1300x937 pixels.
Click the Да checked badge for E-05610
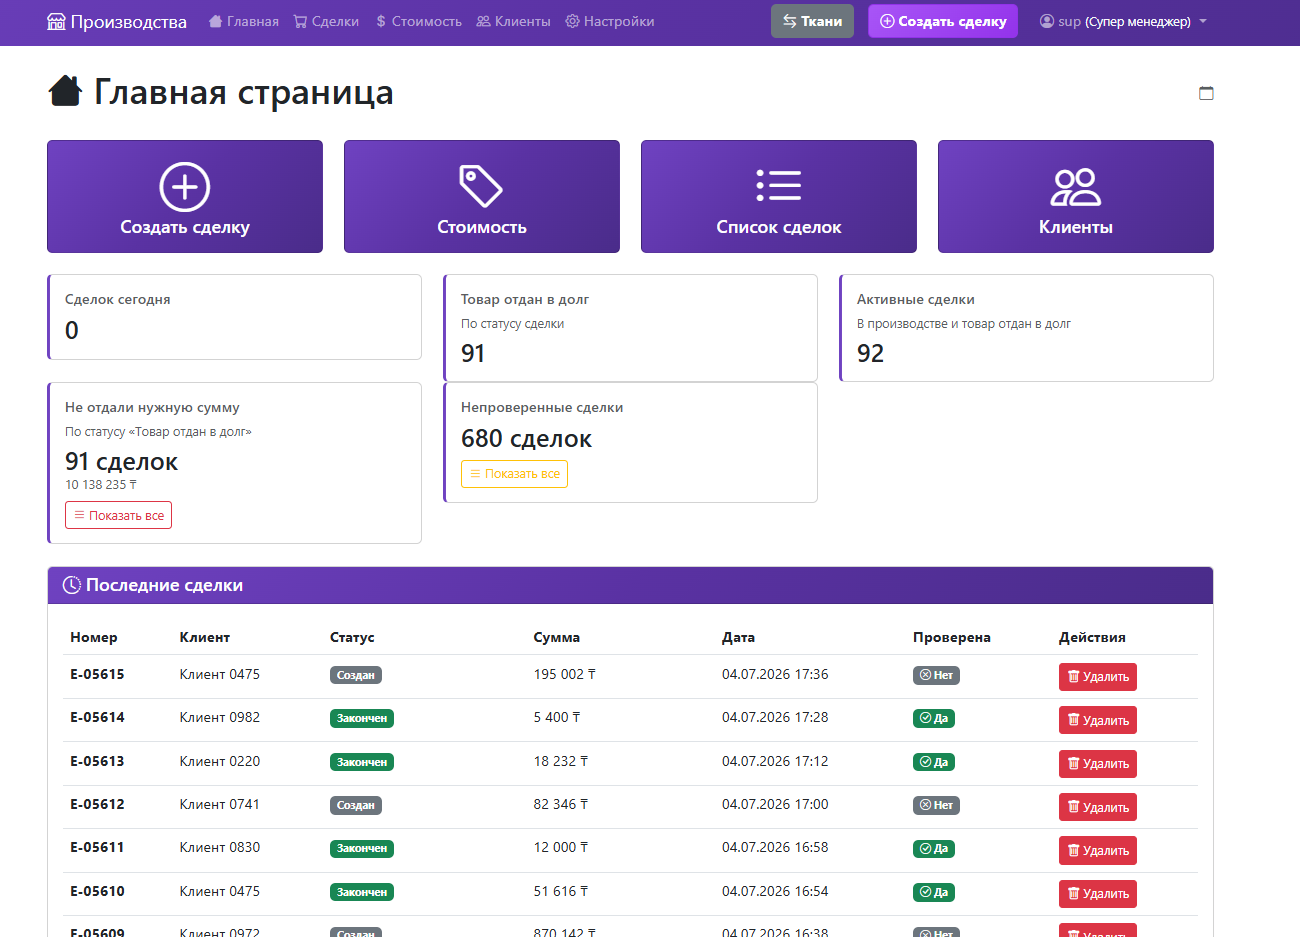pos(934,892)
